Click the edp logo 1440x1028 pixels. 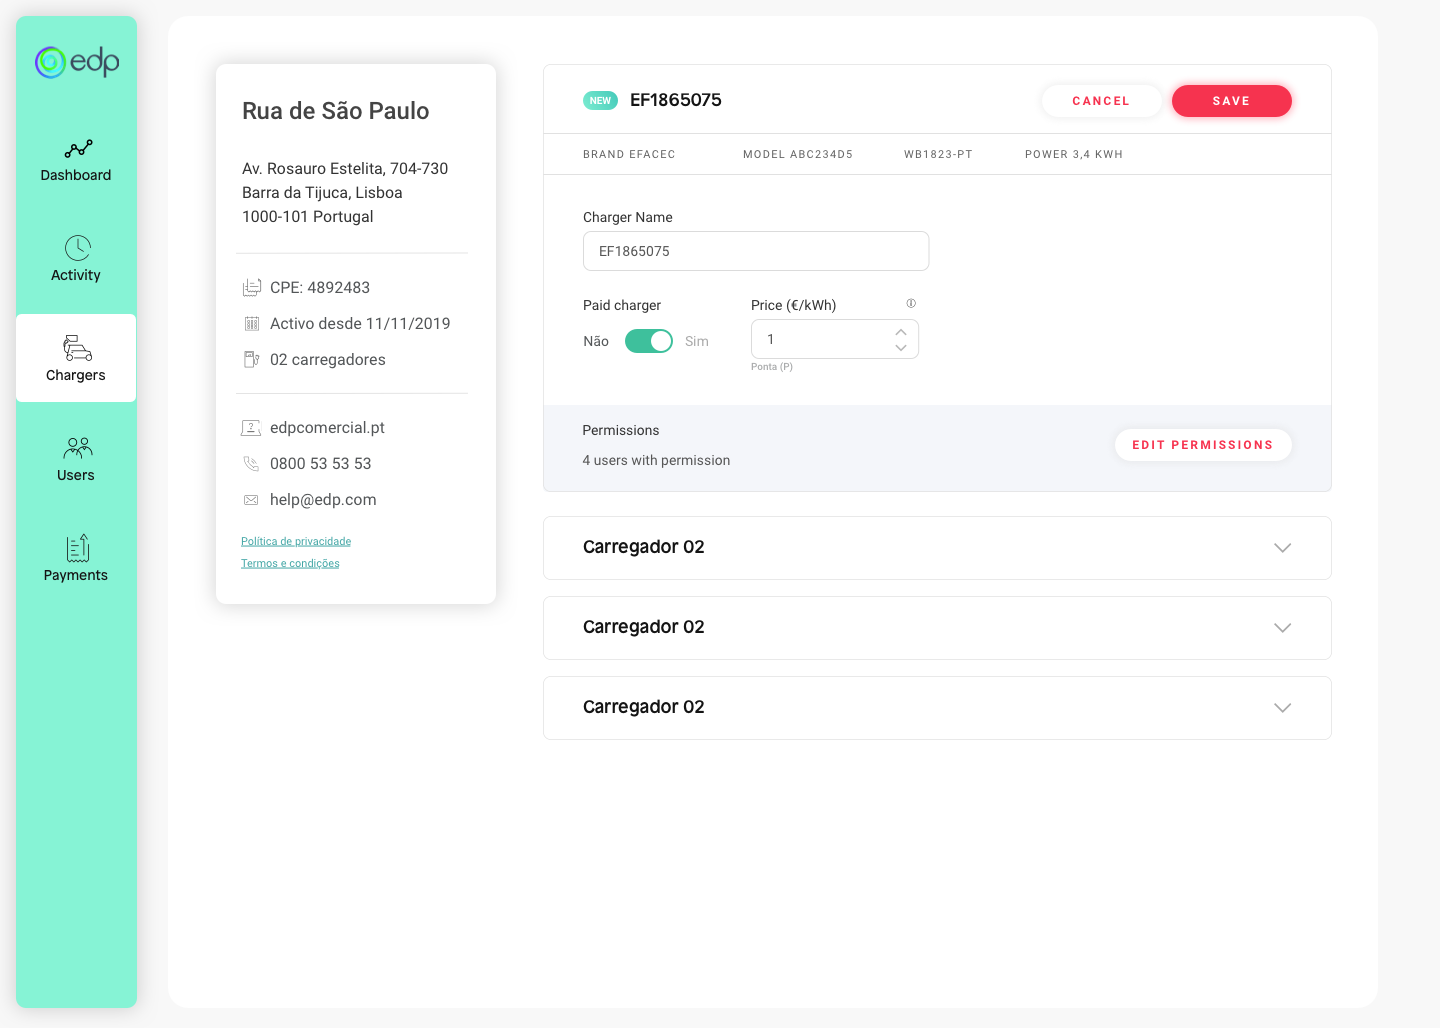pyautogui.click(x=77, y=62)
